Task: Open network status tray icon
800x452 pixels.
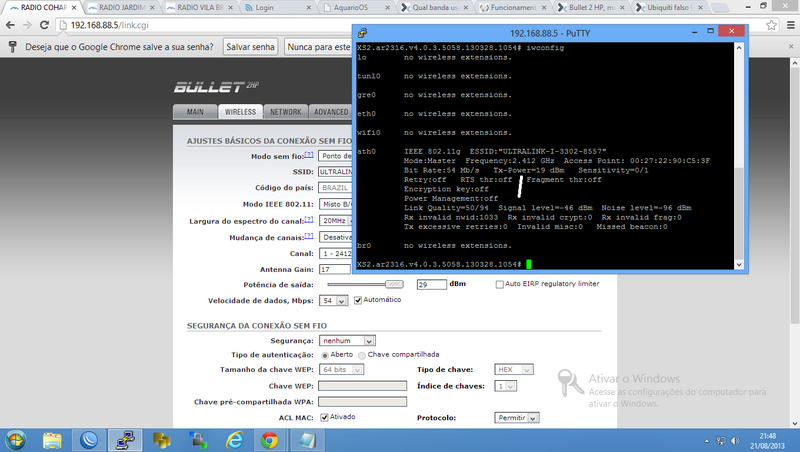Action: tap(721, 441)
